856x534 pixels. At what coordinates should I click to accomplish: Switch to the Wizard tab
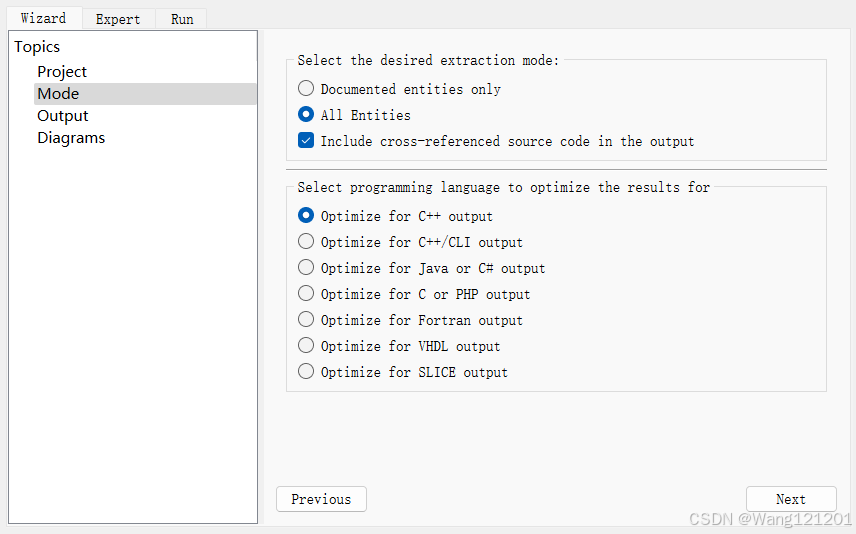[43, 18]
